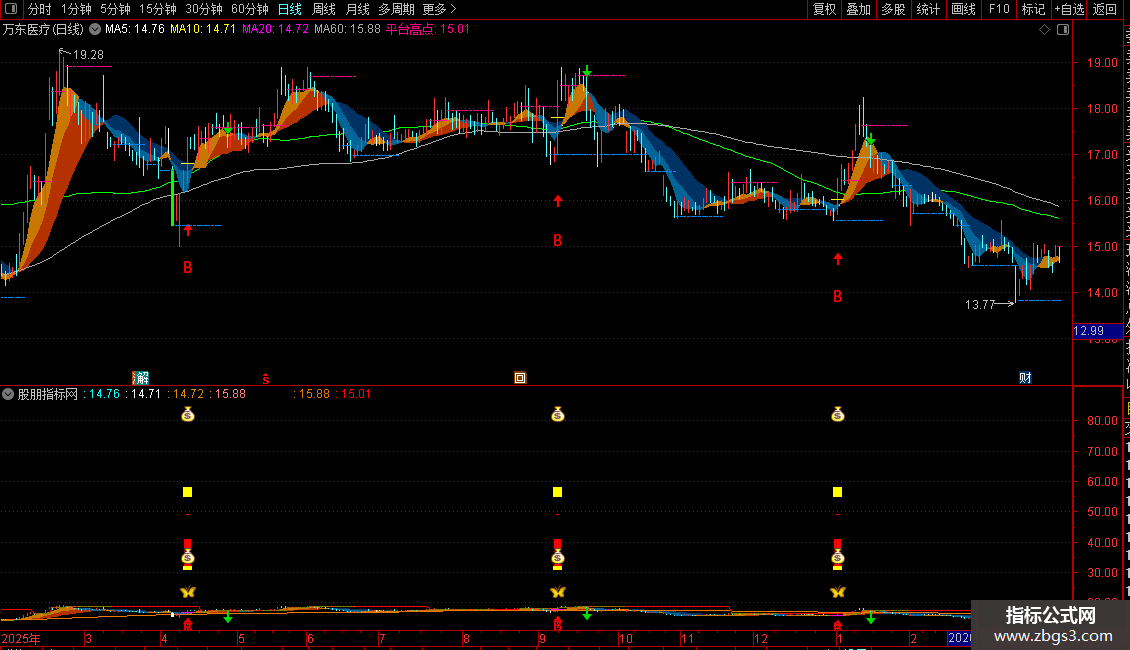Click the diamond icon at chart top-right

pos(1044,30)
